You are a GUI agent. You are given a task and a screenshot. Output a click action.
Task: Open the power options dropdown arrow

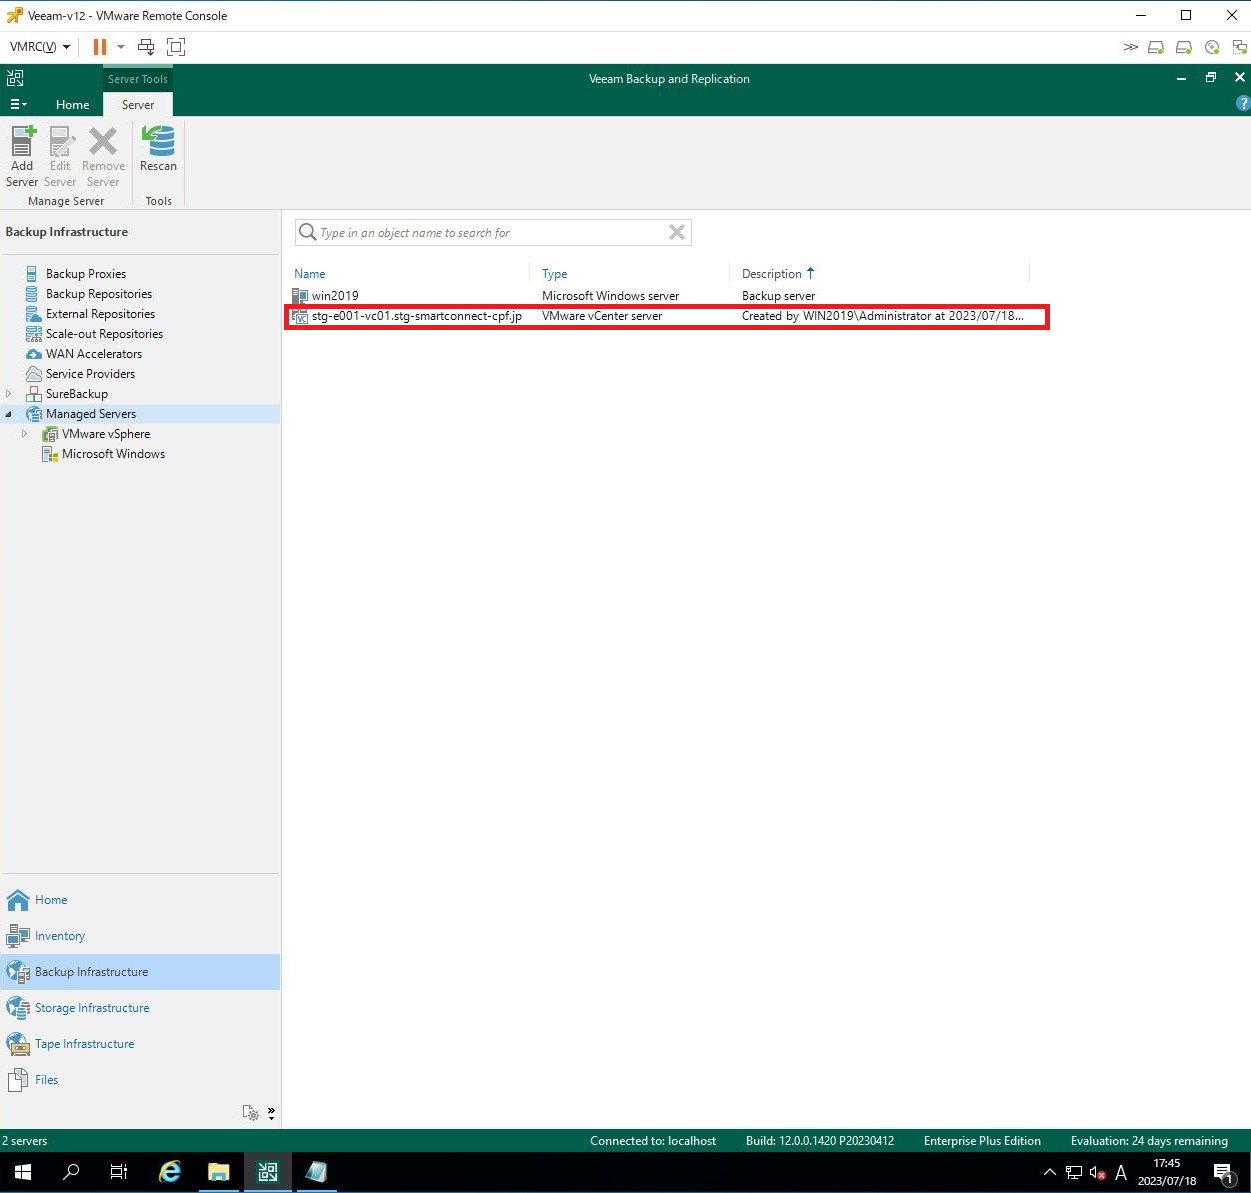(x=121, y=47)
